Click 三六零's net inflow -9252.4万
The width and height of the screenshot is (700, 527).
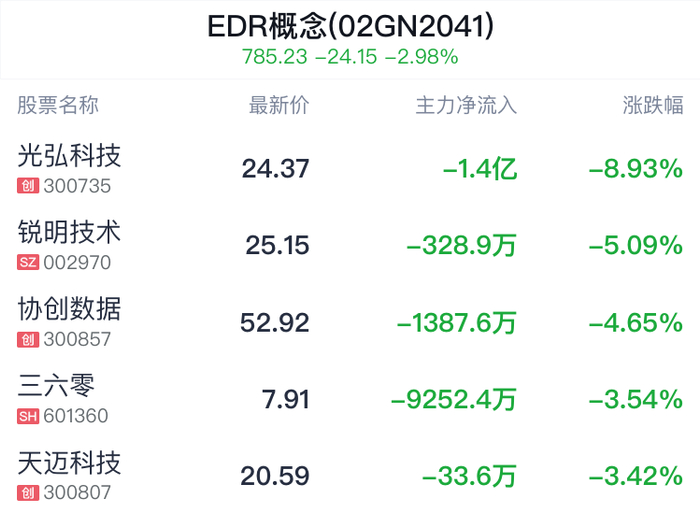click(453, 400)
